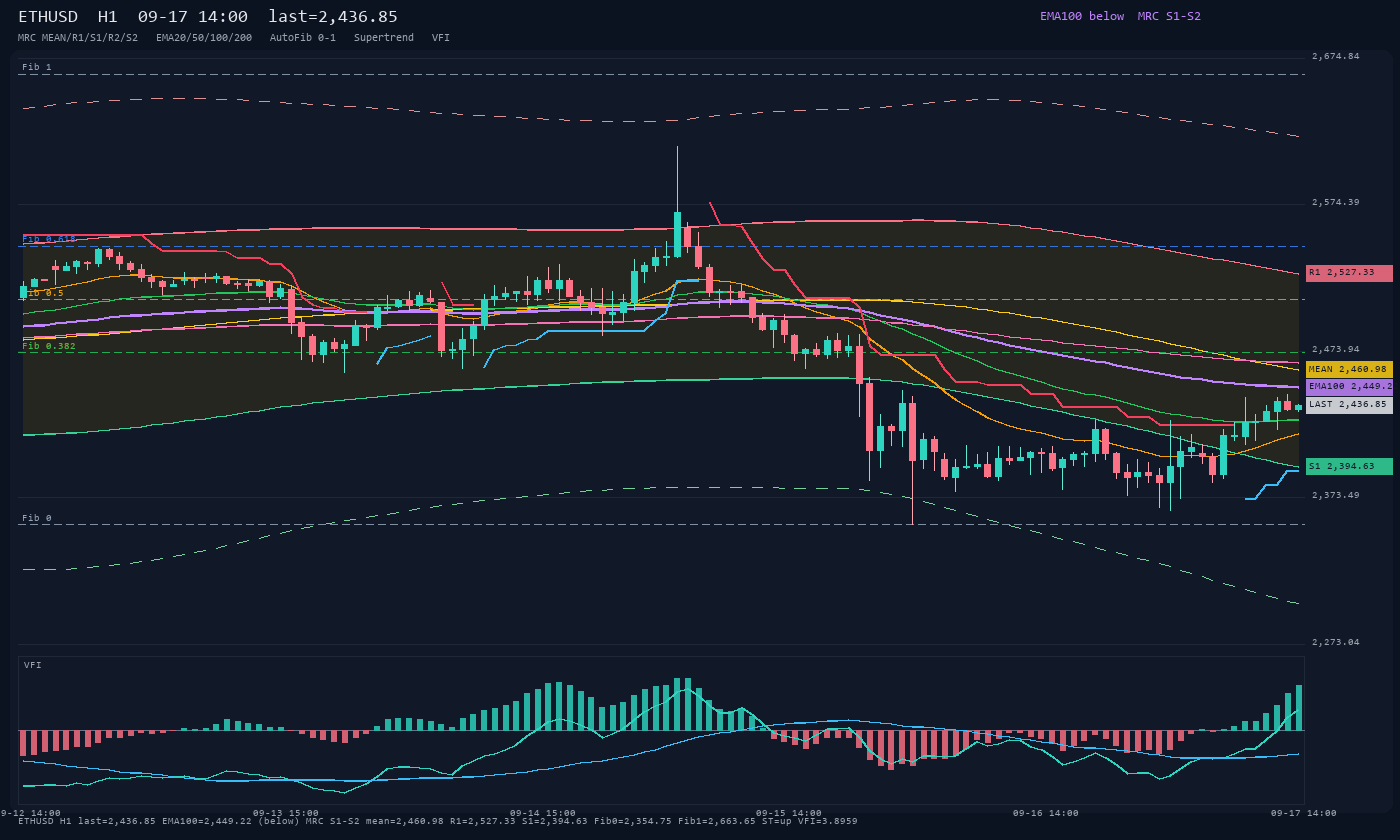Image resolution: width=1400 pixels, height=840 pixels.
Task: Select the Fib 1 level label
Action: click(x=37, y=67)
